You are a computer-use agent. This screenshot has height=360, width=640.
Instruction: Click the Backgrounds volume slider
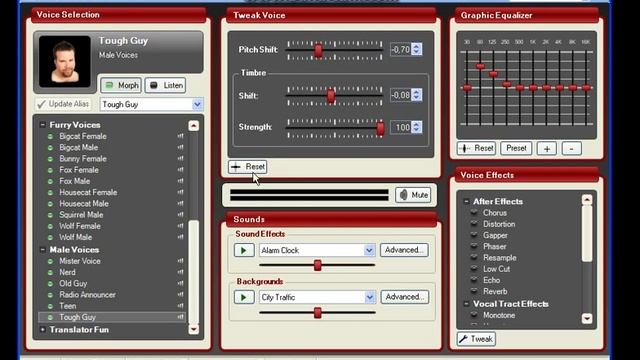click(317, 313)
